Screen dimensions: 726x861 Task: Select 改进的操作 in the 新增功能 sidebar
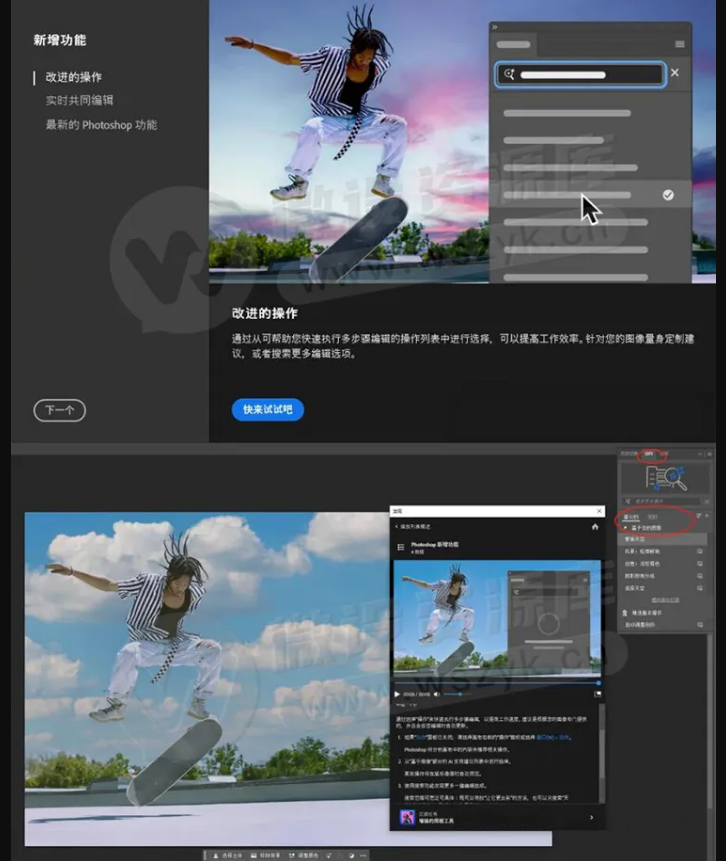[74, 77]
